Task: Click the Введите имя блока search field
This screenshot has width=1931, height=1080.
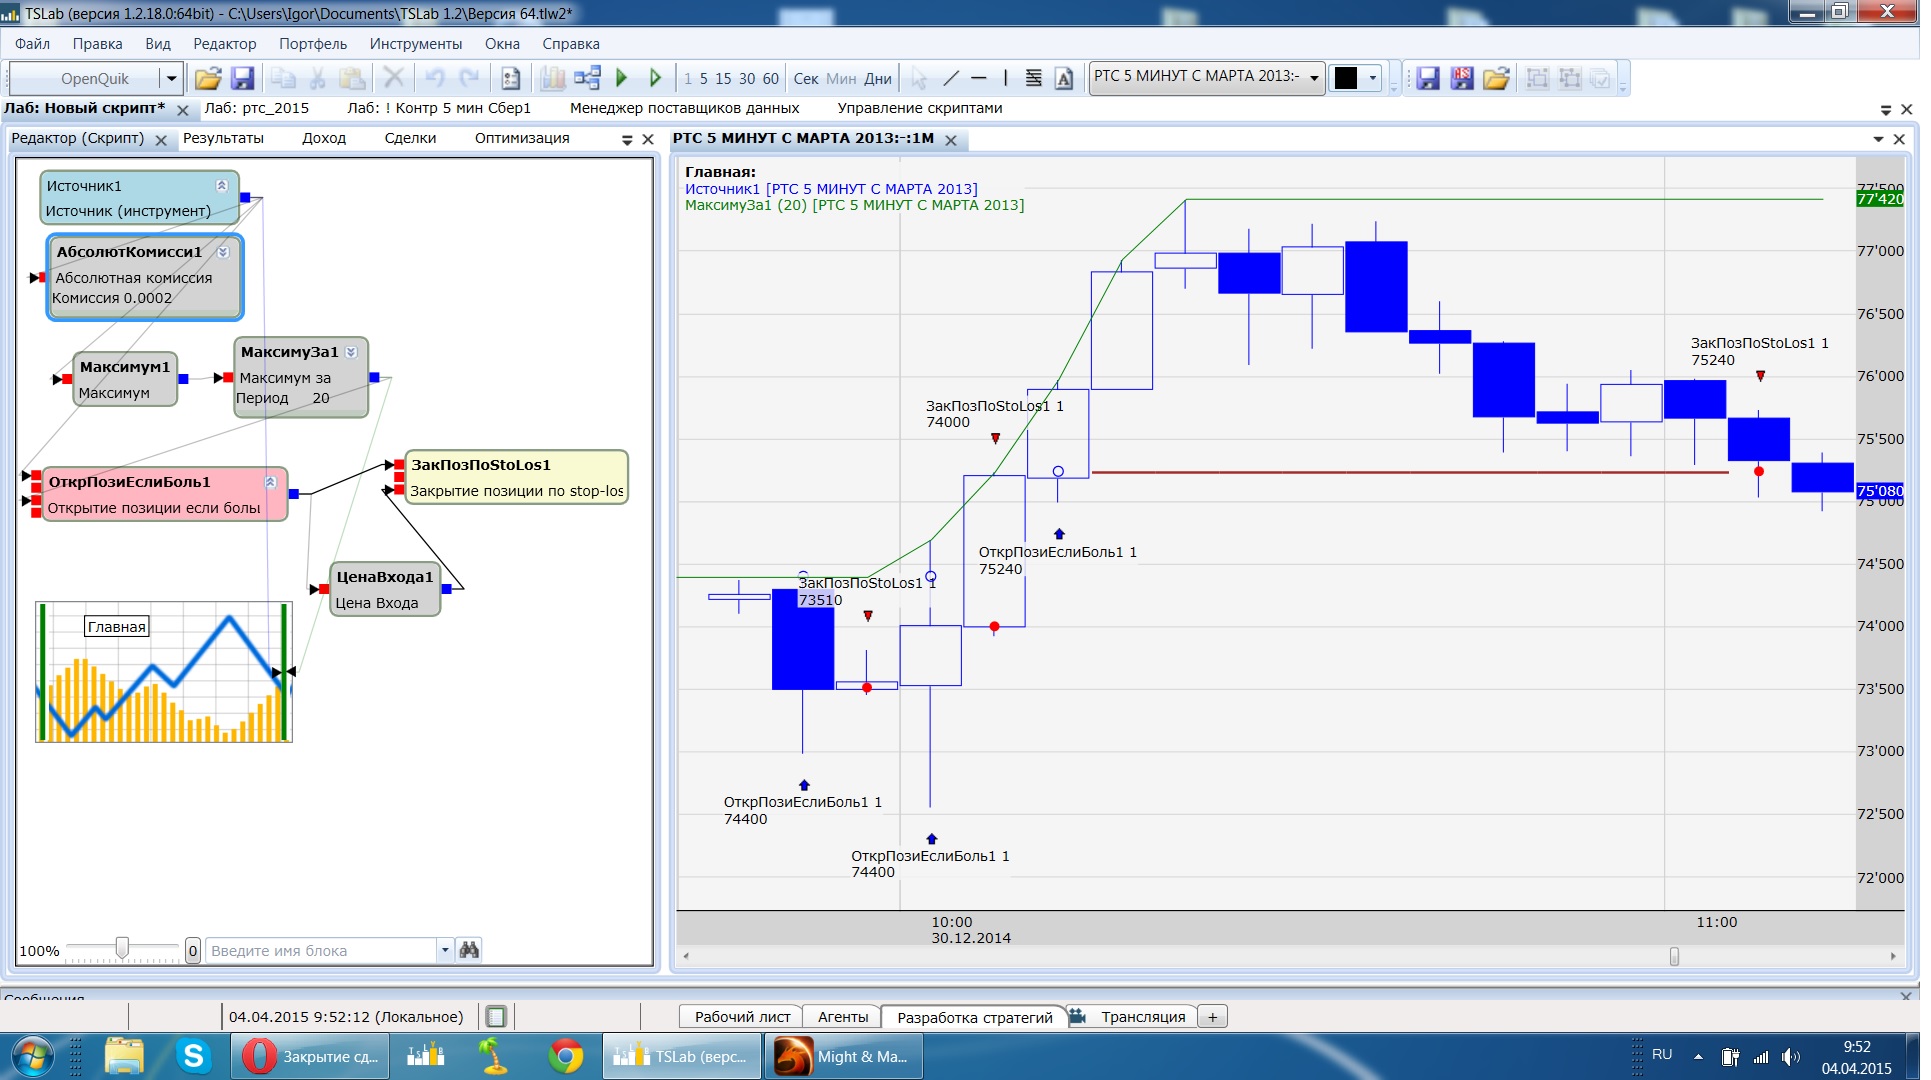Action: [322, 950]
